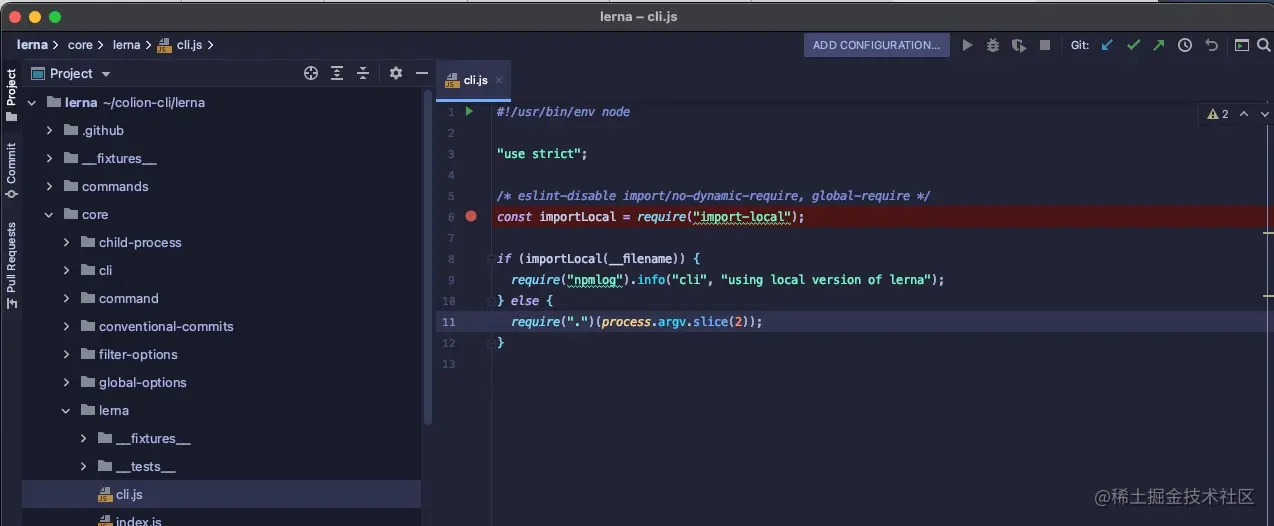
Task: Click the Collapse All icon in the Project panel
Action: [x=363, y=73]
